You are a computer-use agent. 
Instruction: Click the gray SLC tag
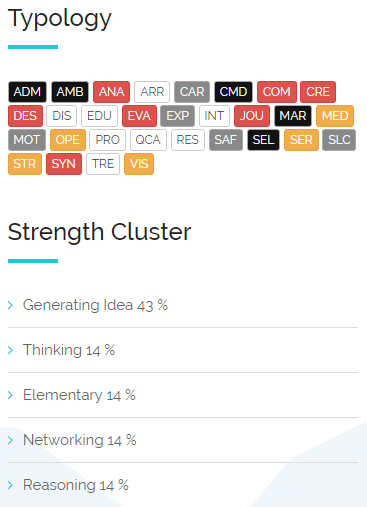[339, 140]
